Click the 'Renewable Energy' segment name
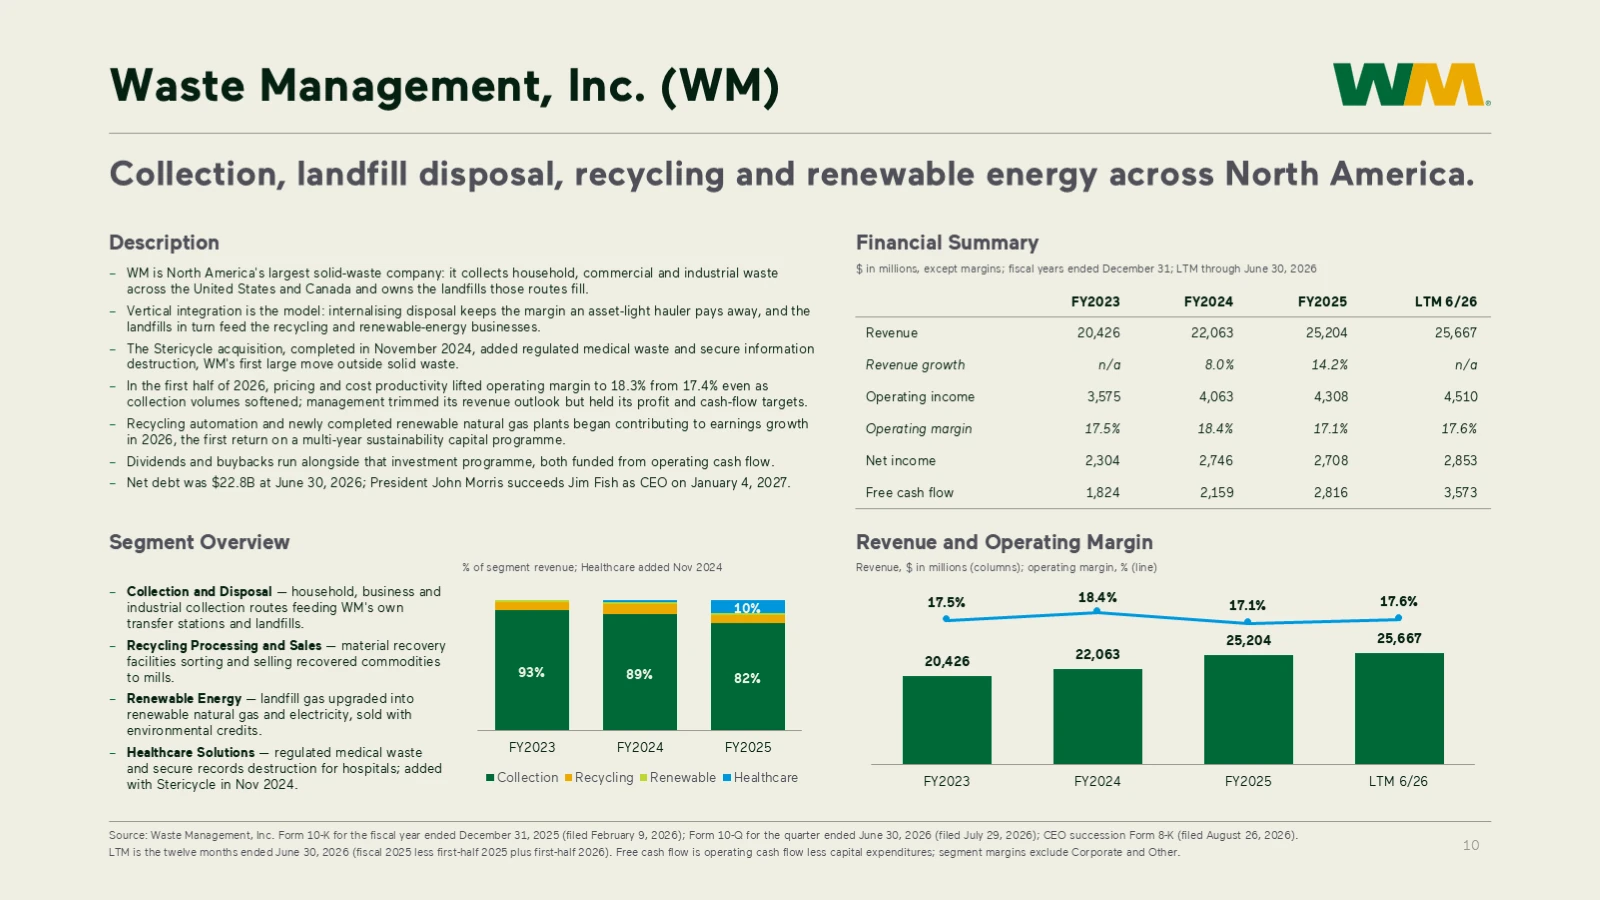Screen dimensions: 1600x900 click(184, 699)
